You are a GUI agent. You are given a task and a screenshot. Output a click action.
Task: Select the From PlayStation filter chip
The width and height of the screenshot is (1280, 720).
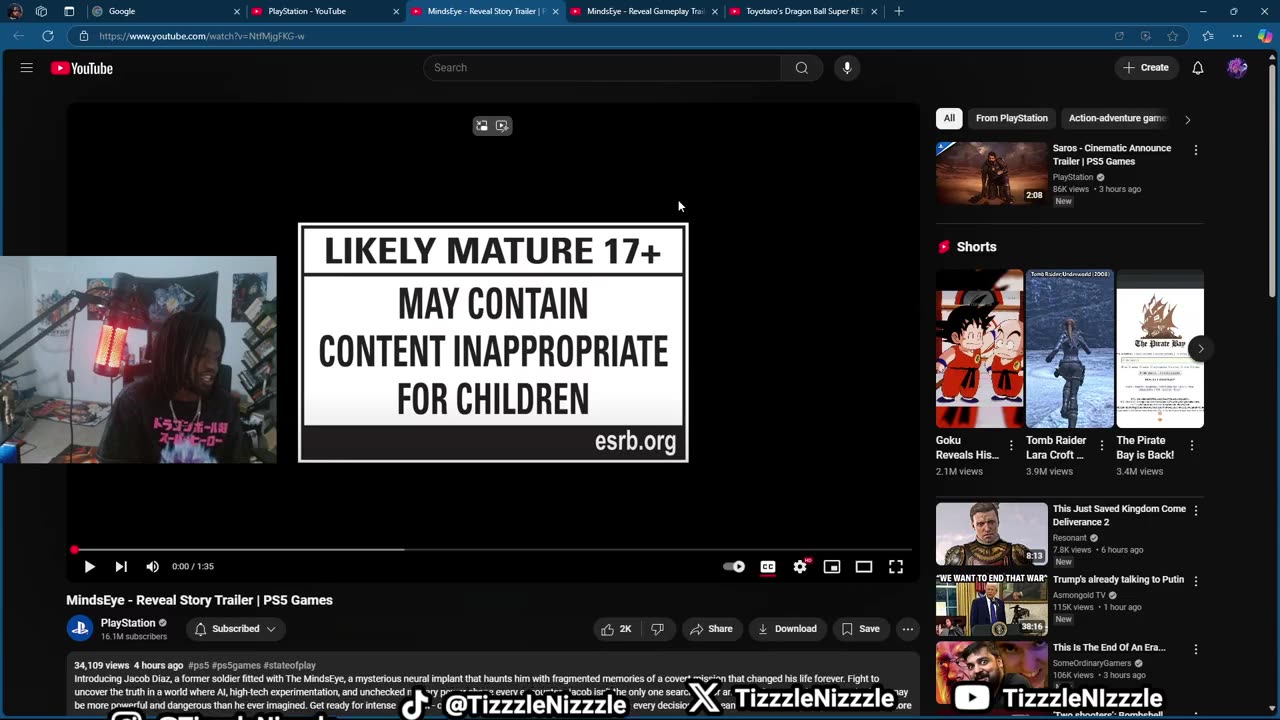coord(1012,118)
